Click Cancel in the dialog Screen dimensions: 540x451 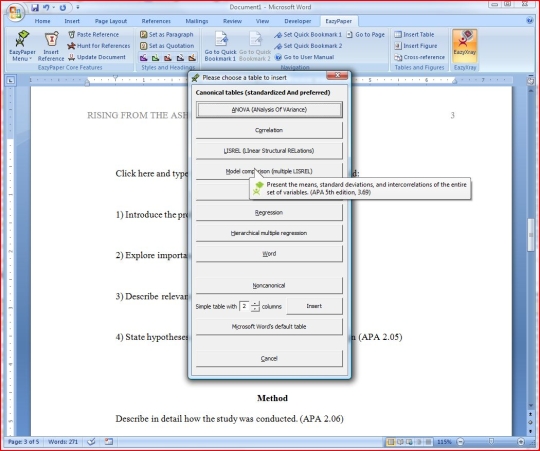point(269,358)
